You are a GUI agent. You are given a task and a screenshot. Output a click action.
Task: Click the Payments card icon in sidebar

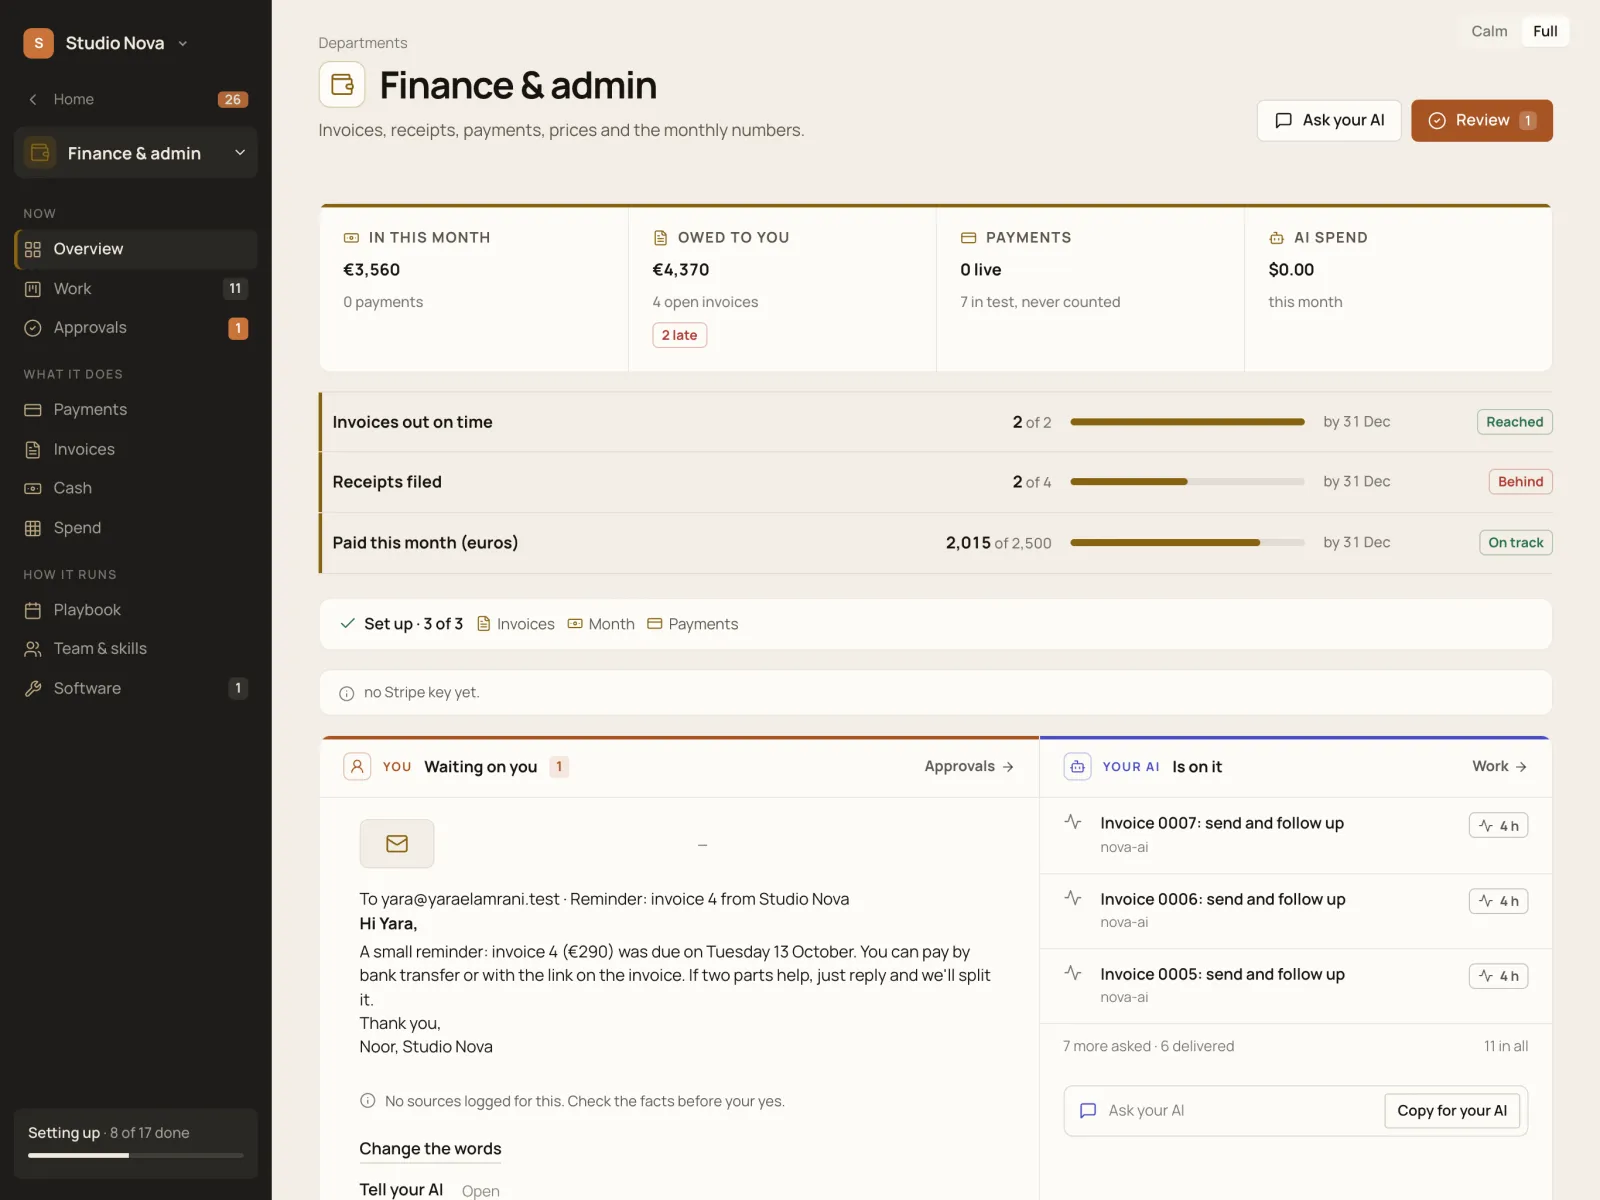pyautogui.click(x=33, y=410)
